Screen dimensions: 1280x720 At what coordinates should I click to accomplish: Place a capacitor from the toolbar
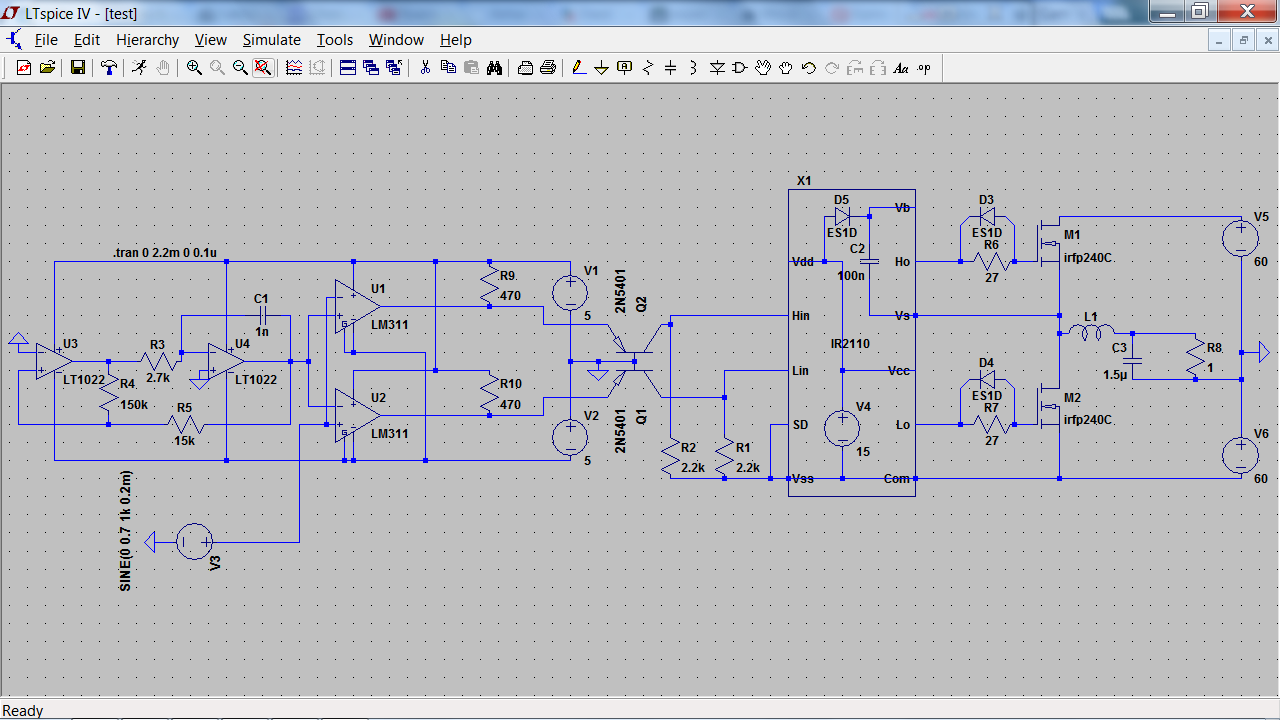(x=671, y=68)
